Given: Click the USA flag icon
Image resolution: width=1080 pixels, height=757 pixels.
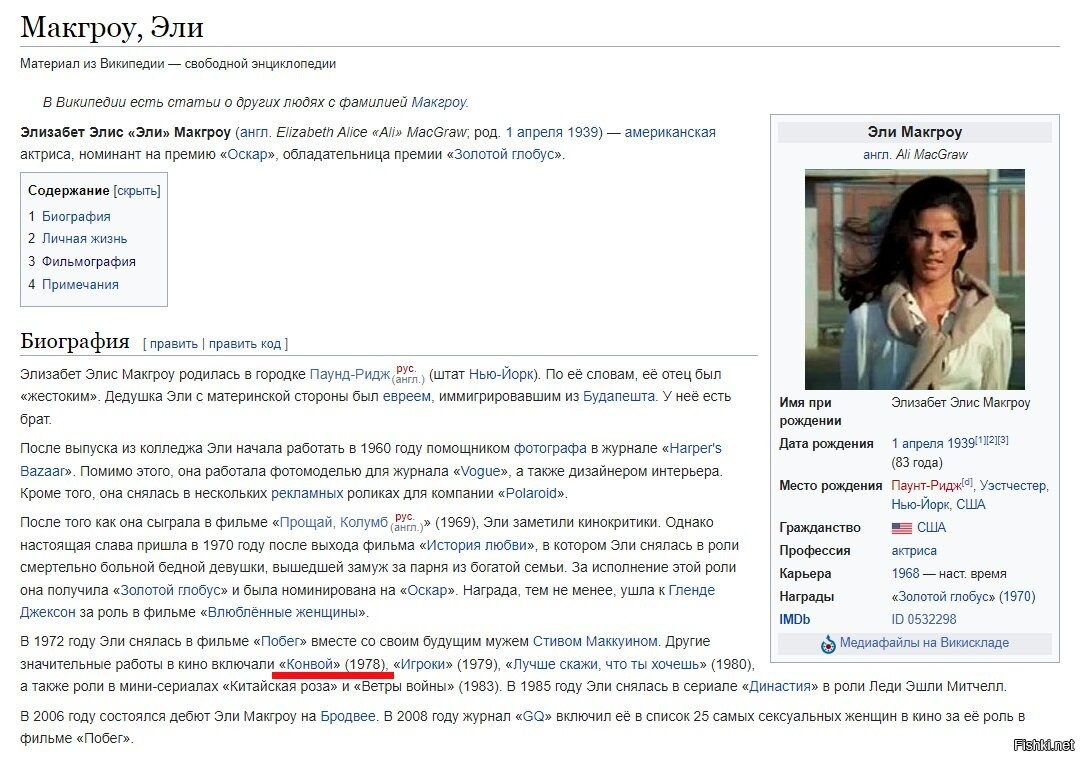Looking at the screenshot, I should coord(902,528).
